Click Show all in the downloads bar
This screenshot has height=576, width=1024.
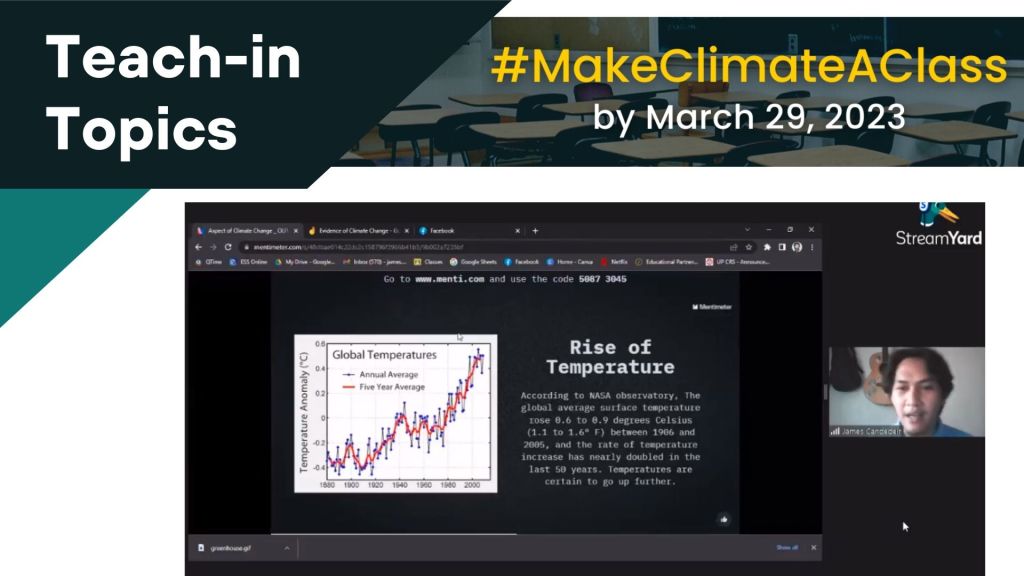pyautogui.click(x=787, y=548)
